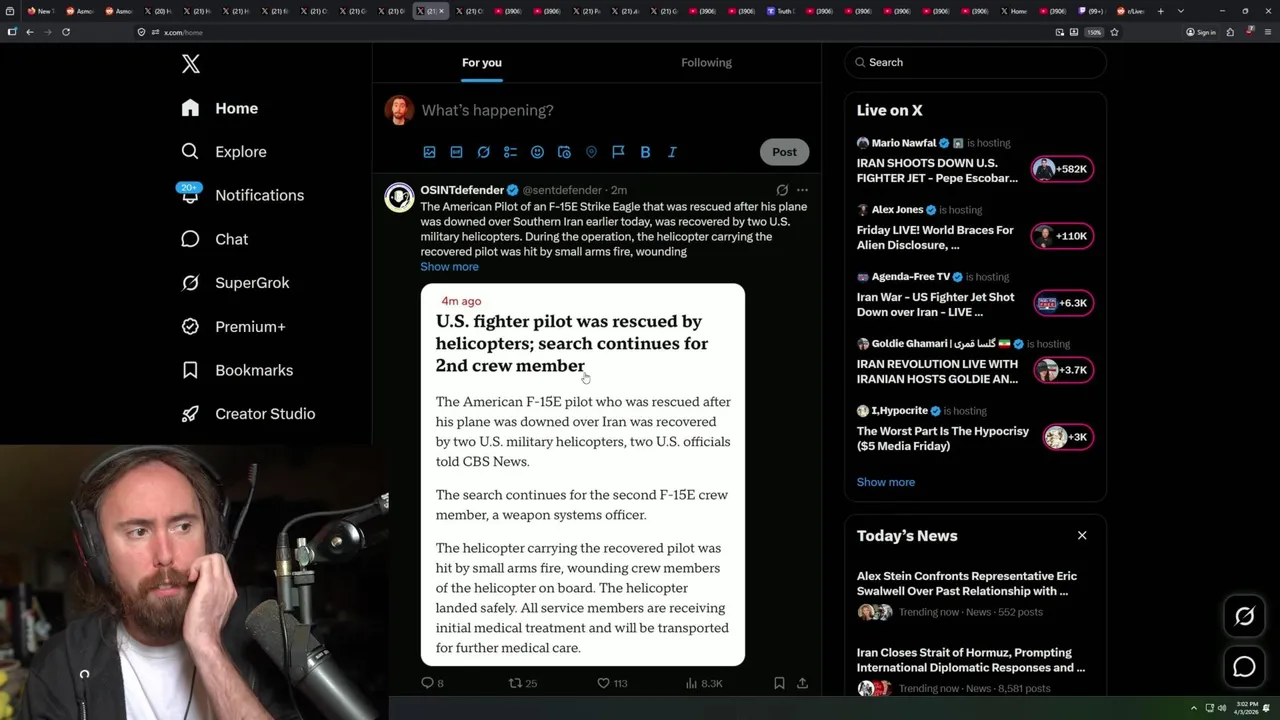1280x720 pixels.
Task: Click Grok enhance icon in composer
Action: 483,152
